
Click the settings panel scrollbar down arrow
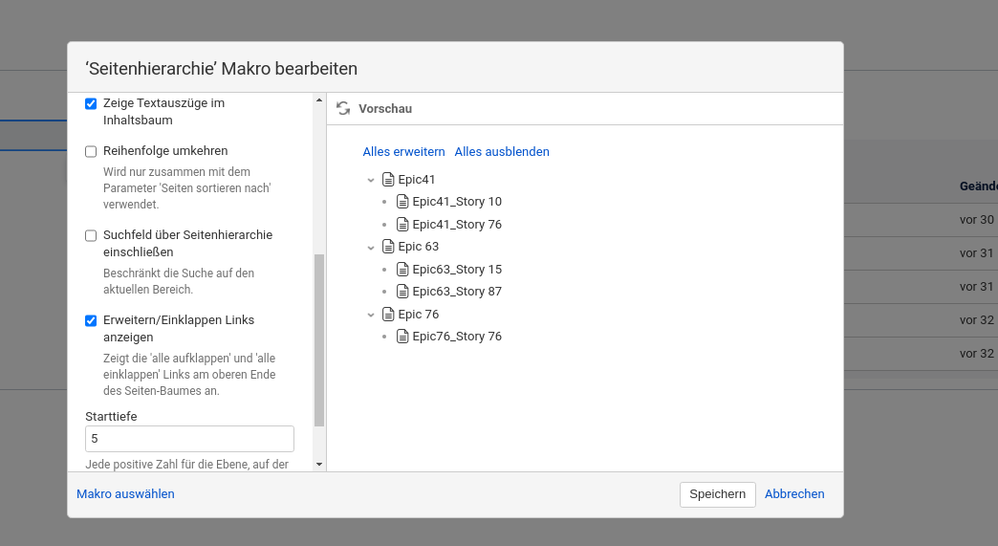click(x=320, y=465)
